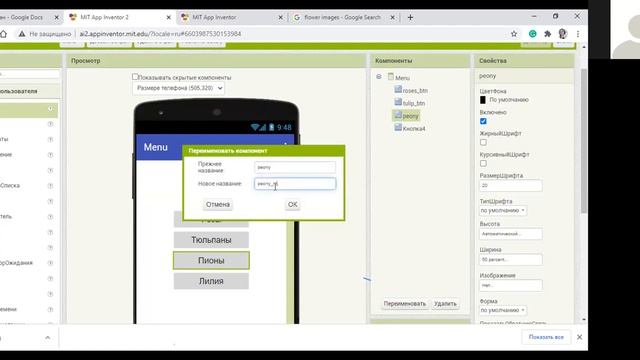Confirm rename with OK button
The width and height of the screenshot is (640, 360).
[x=293, y=204]
